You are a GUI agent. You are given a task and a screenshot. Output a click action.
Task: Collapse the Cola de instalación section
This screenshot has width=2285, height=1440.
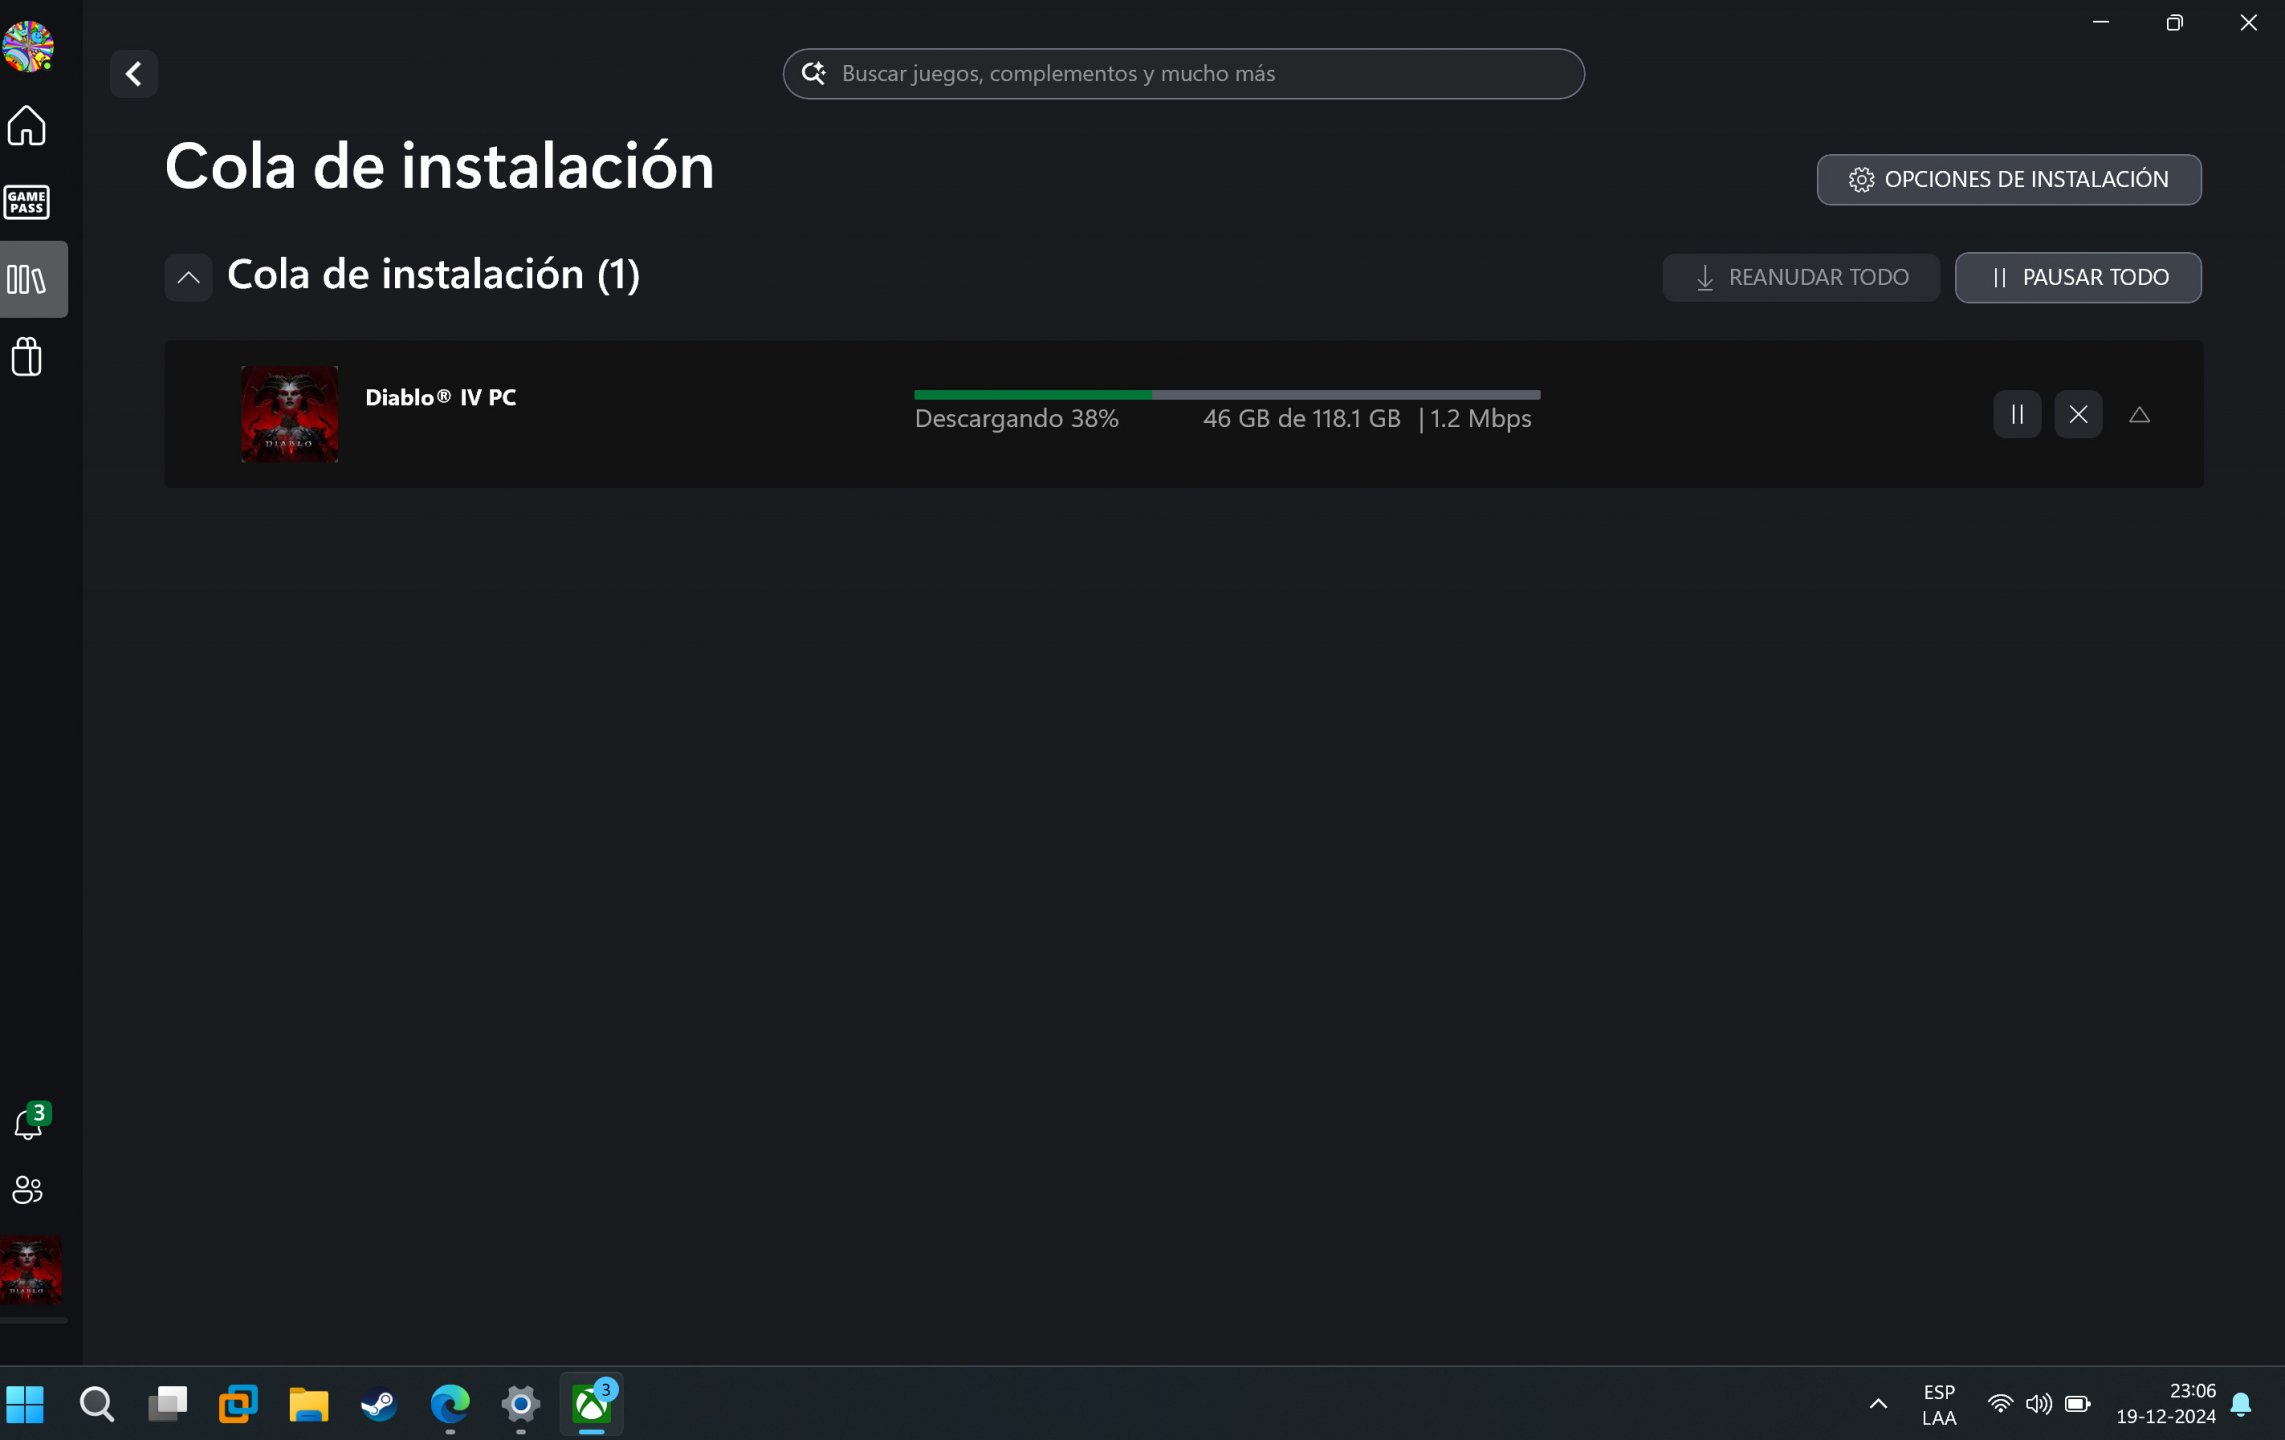coord(188,278)
